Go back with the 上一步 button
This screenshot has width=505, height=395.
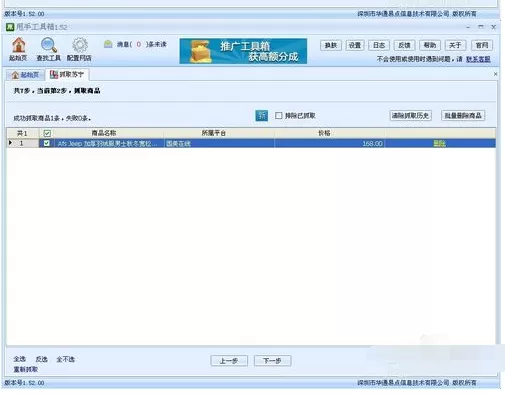pos(229,361)
